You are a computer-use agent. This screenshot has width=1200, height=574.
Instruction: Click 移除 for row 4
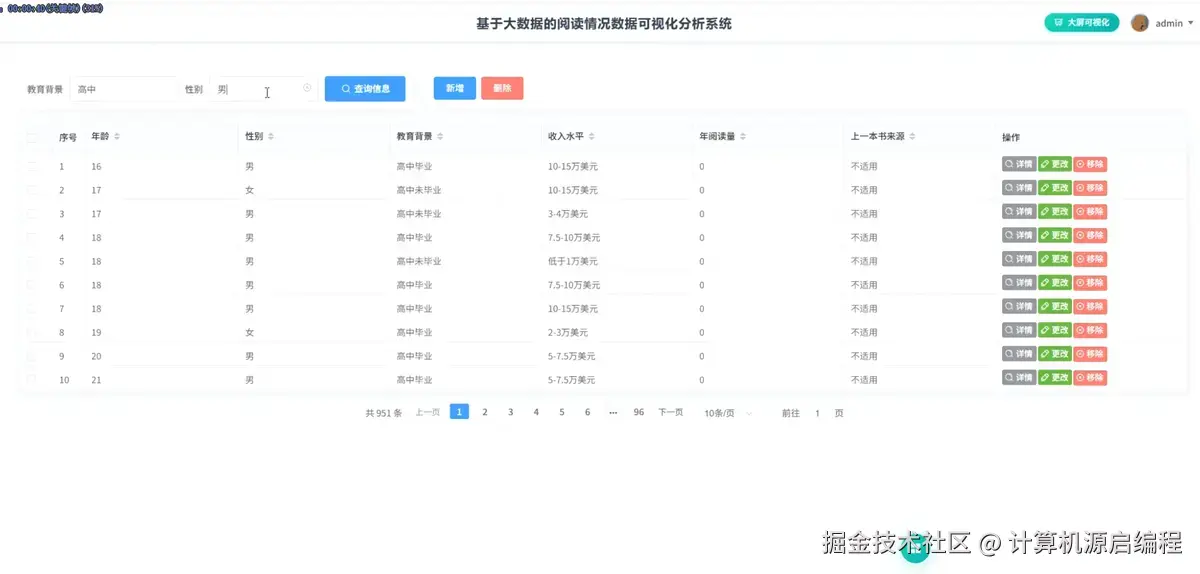tap(1090, 235)
